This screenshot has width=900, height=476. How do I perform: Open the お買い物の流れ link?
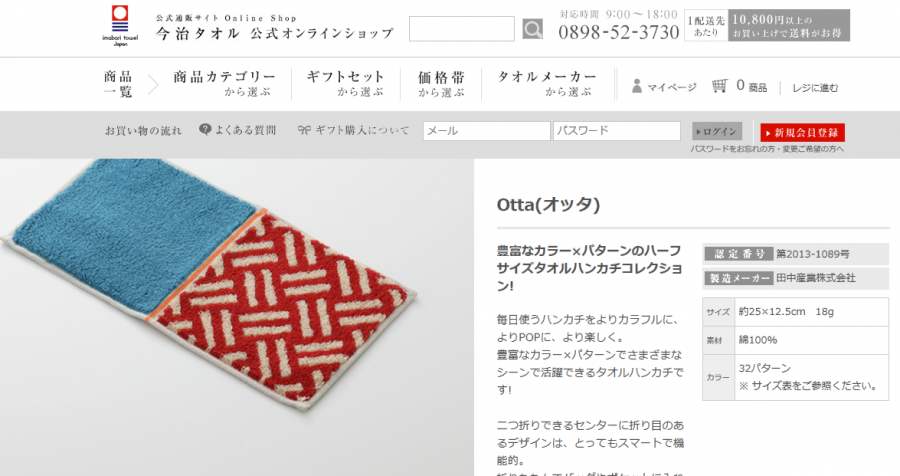[x=143, y=131]
